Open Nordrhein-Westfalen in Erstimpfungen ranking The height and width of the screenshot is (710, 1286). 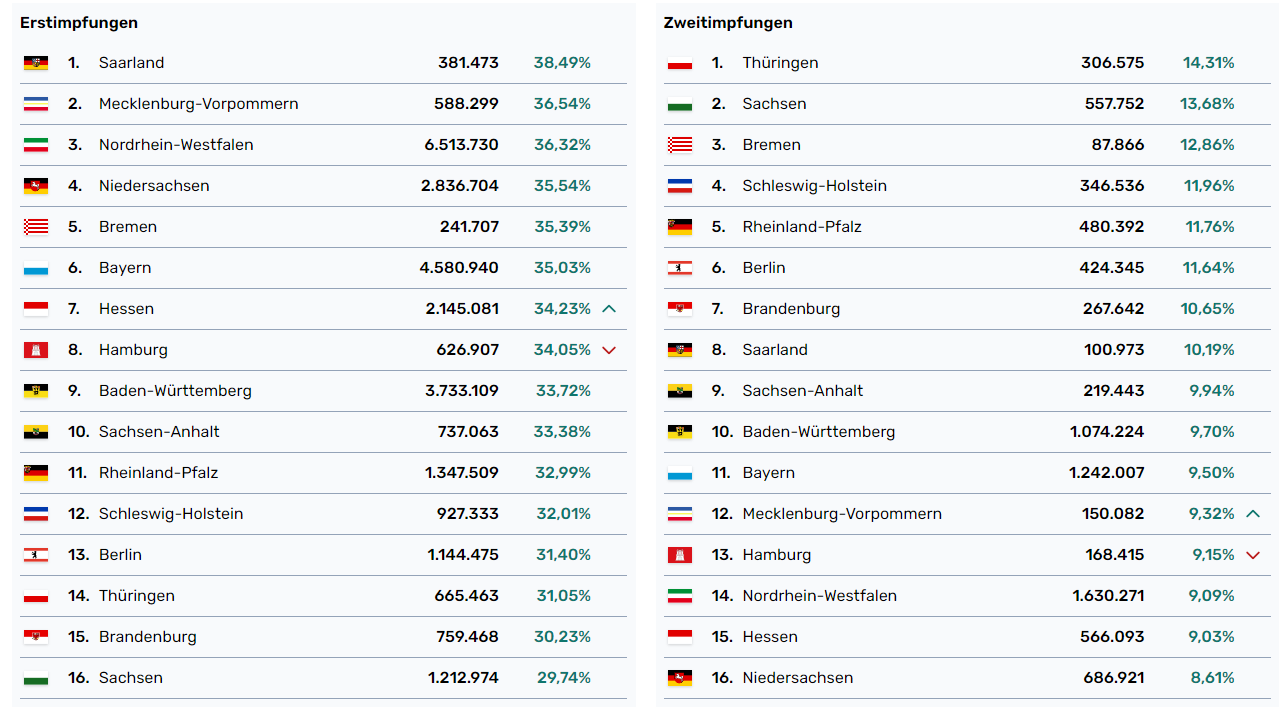point(176,145)
